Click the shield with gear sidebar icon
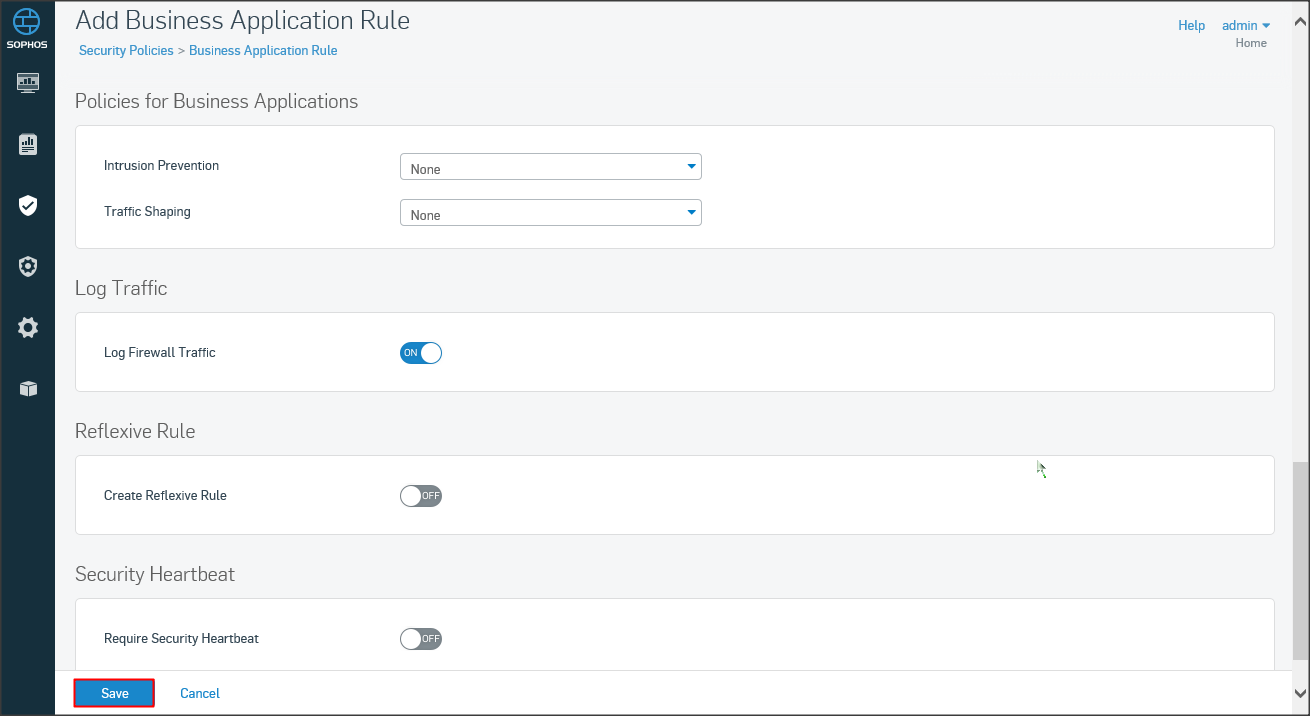 pos(28,266)
